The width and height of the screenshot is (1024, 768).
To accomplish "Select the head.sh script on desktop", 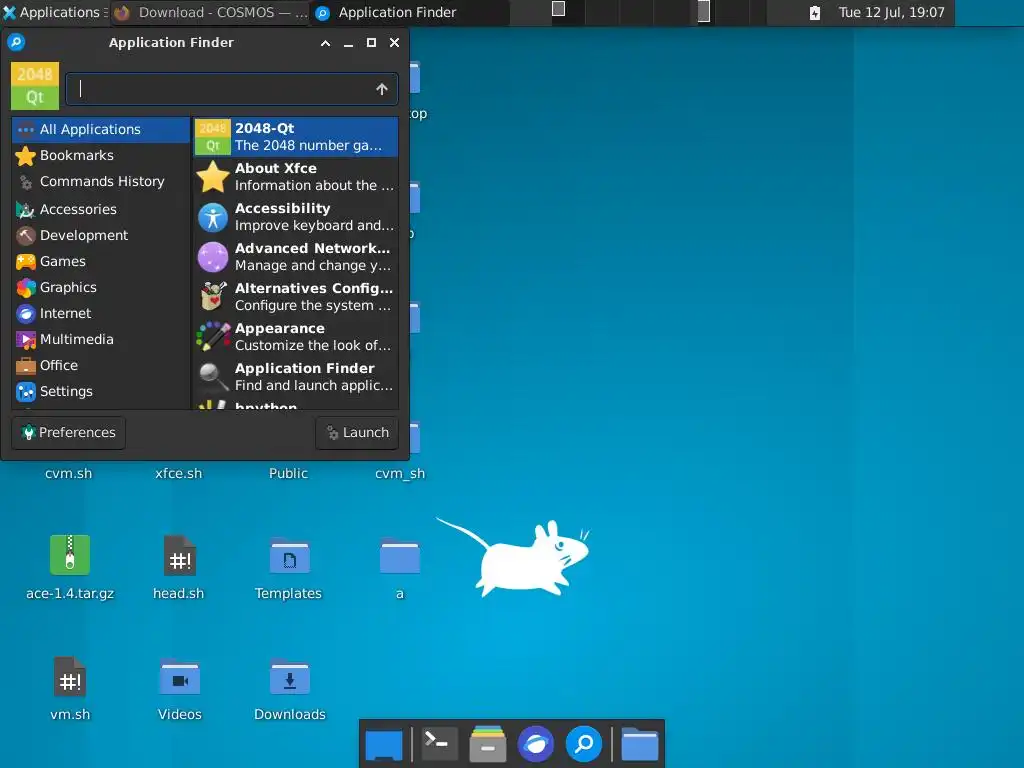I will (x=179, y=567).
